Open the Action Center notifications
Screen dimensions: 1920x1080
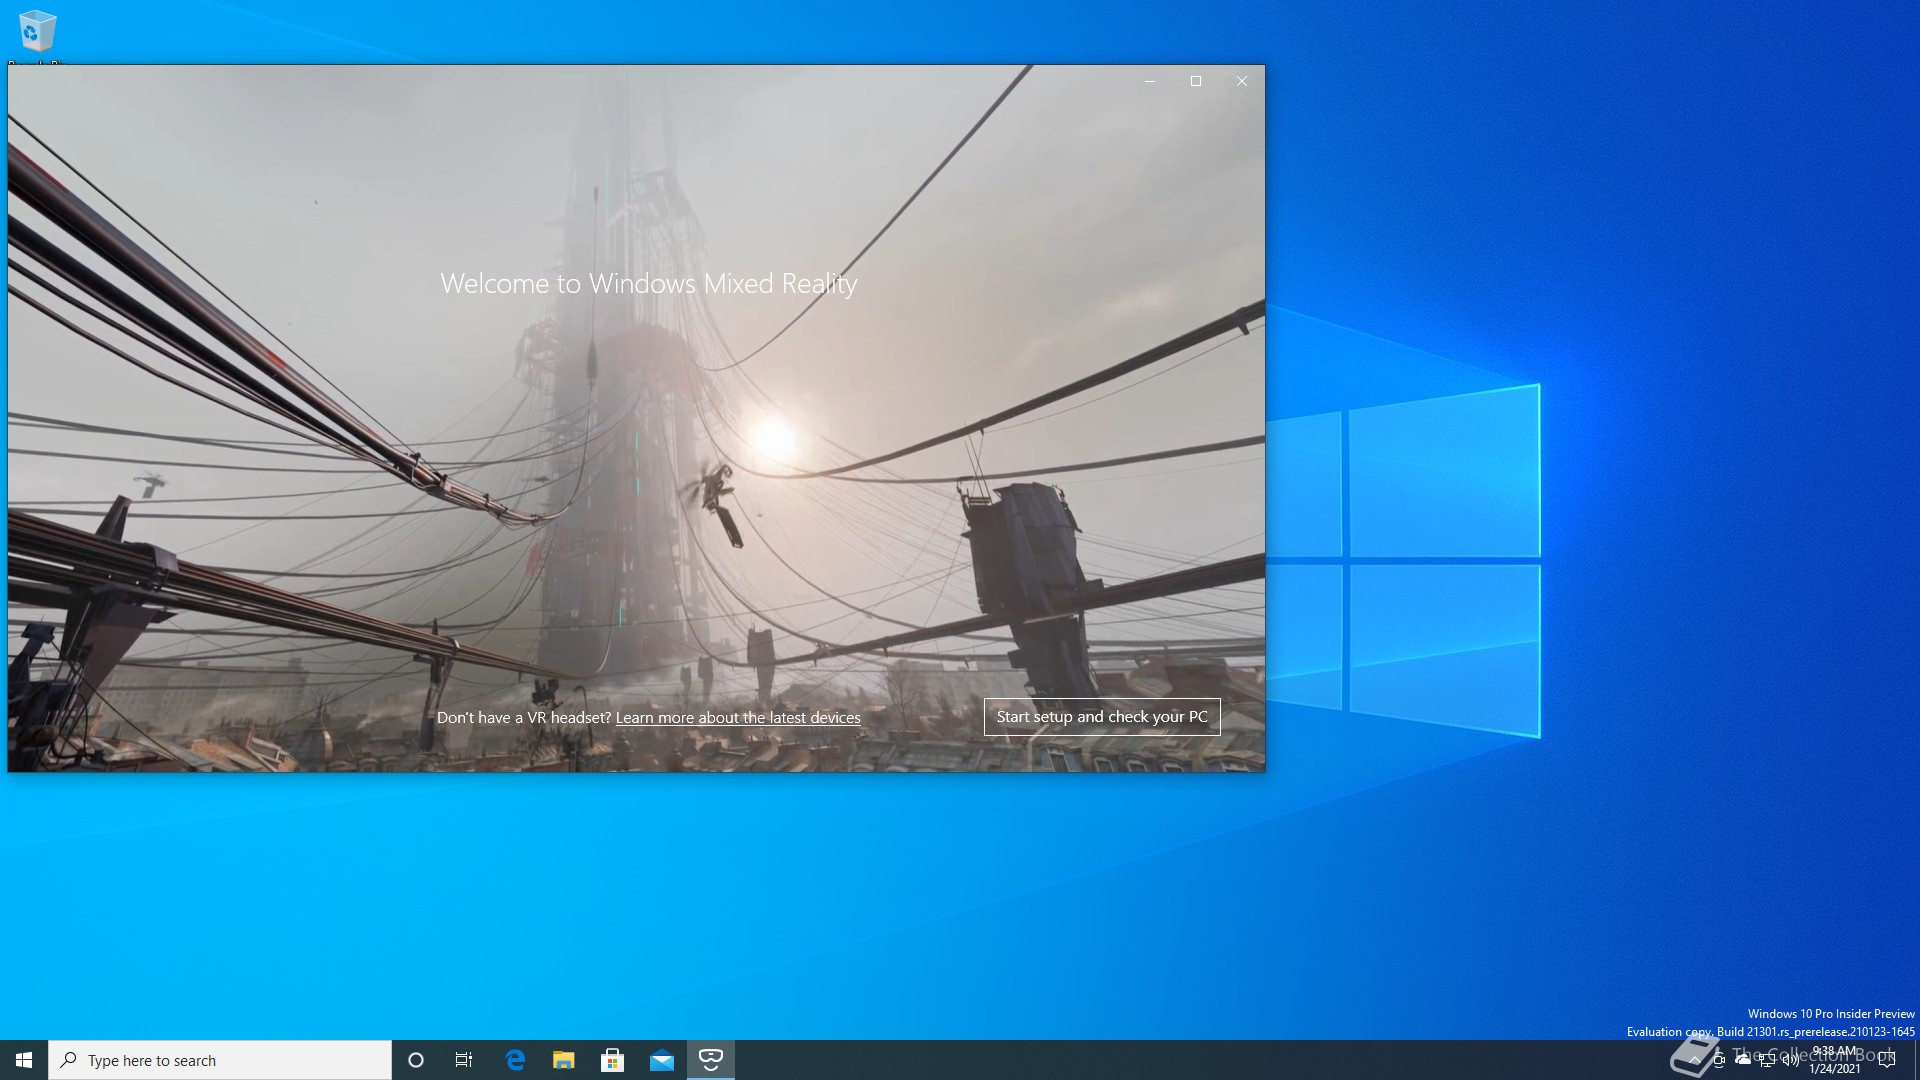1887,1060
